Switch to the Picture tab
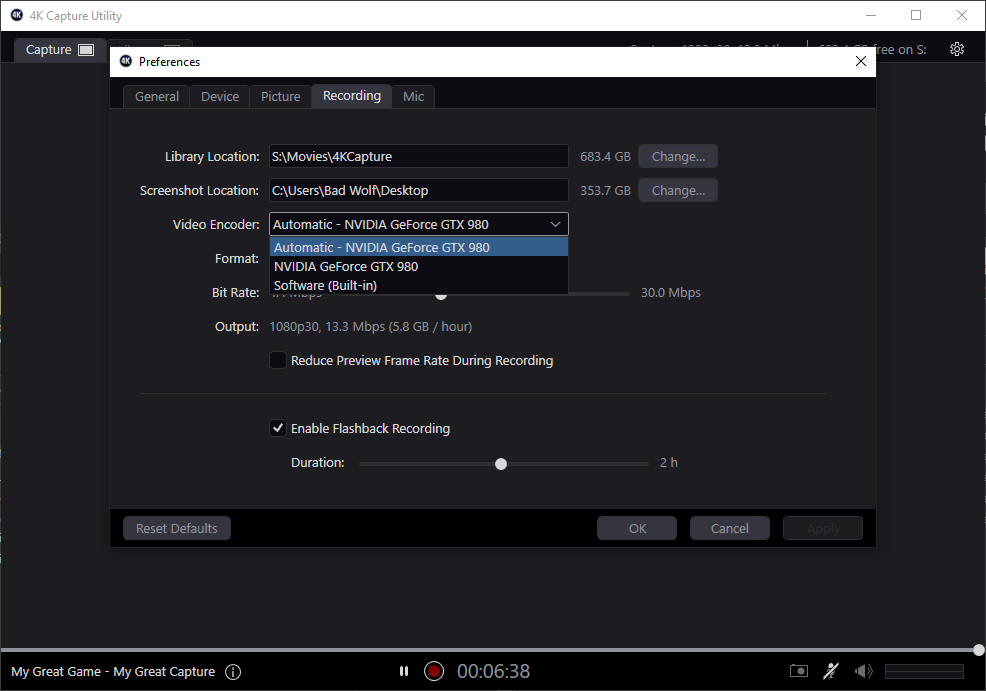 point(280,96)
